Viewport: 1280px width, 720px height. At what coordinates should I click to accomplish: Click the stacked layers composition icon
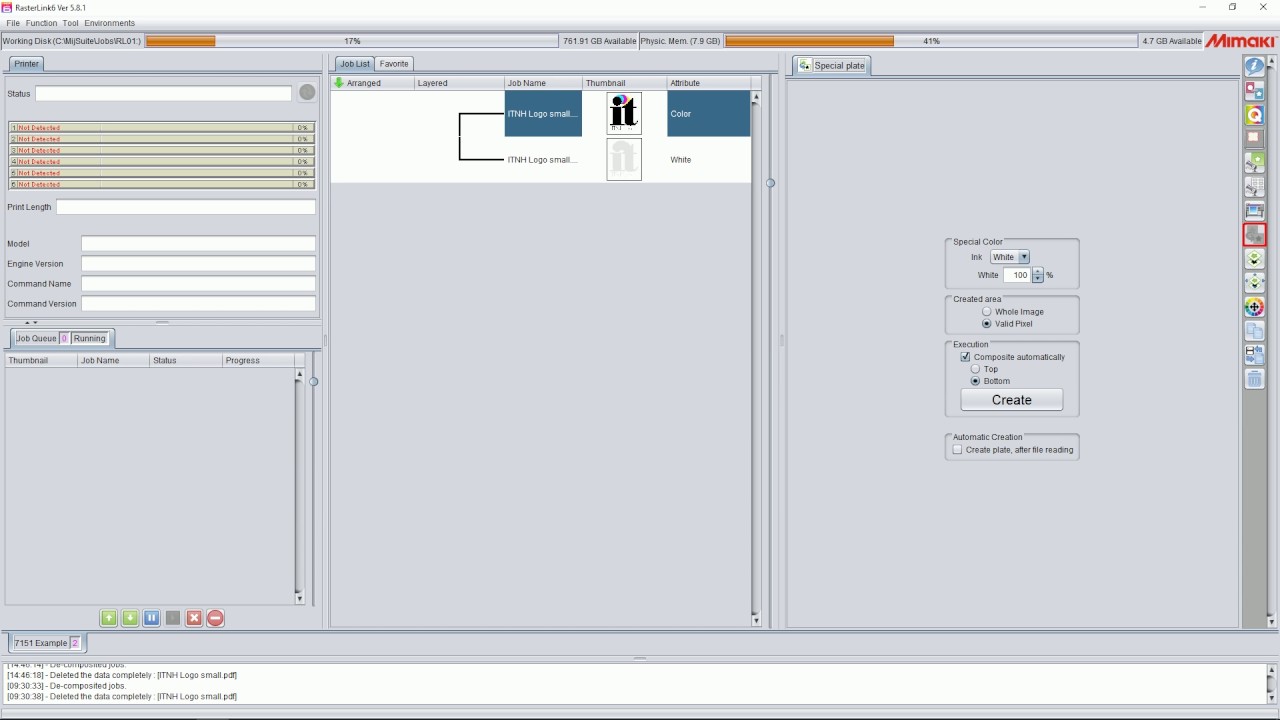(x=1254, y=259)
